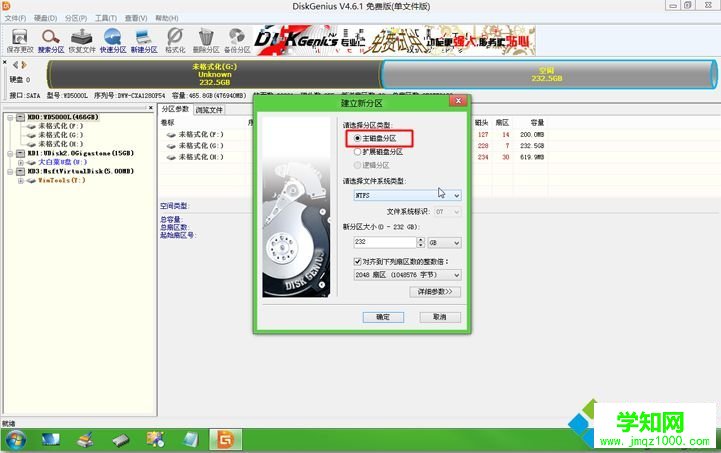Open the 查看(V) menu

(136, 18)
